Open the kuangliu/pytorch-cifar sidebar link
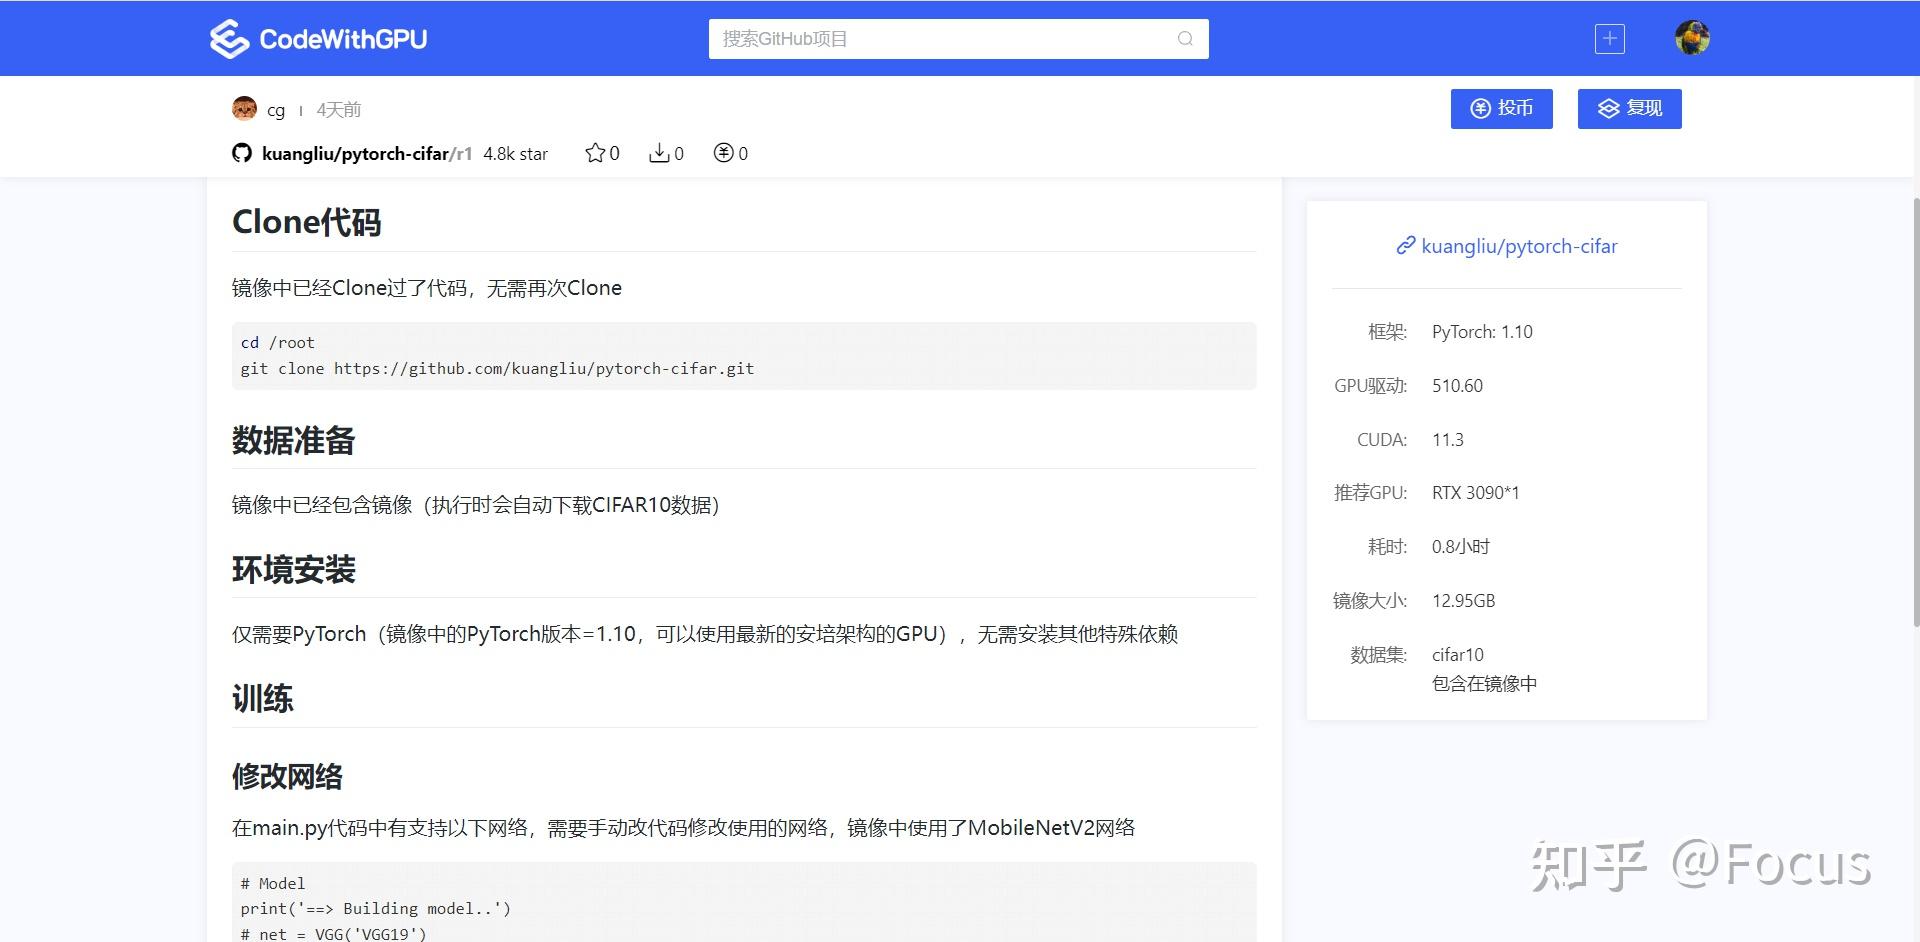The image size is (1920, 942). pos(1520,245)
